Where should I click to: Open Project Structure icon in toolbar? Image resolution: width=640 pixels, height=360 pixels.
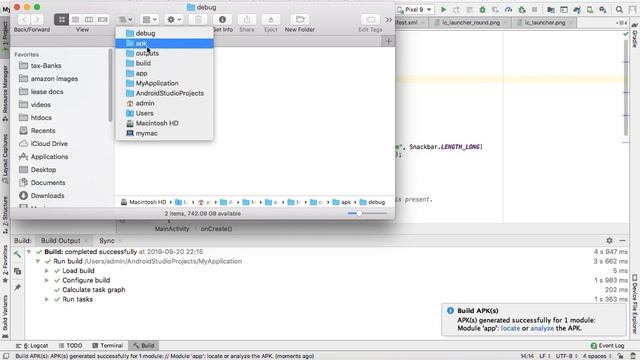(551, 9)
